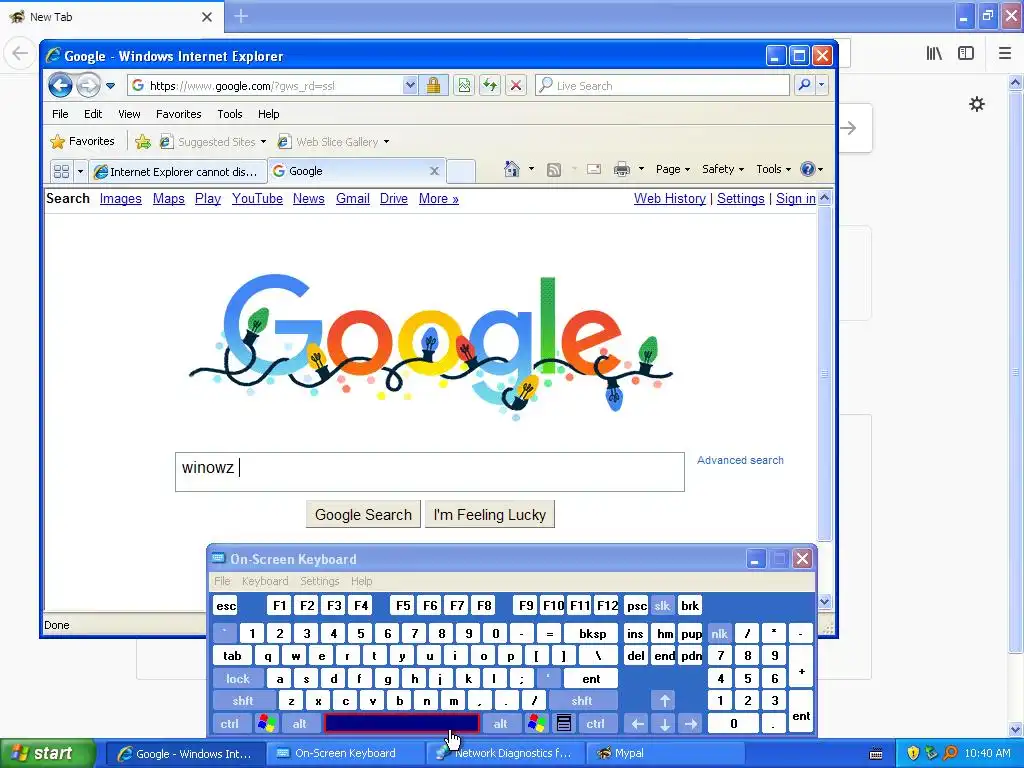Open a new blank IE tab
The image size is (1024, 768).
[460, 171]
